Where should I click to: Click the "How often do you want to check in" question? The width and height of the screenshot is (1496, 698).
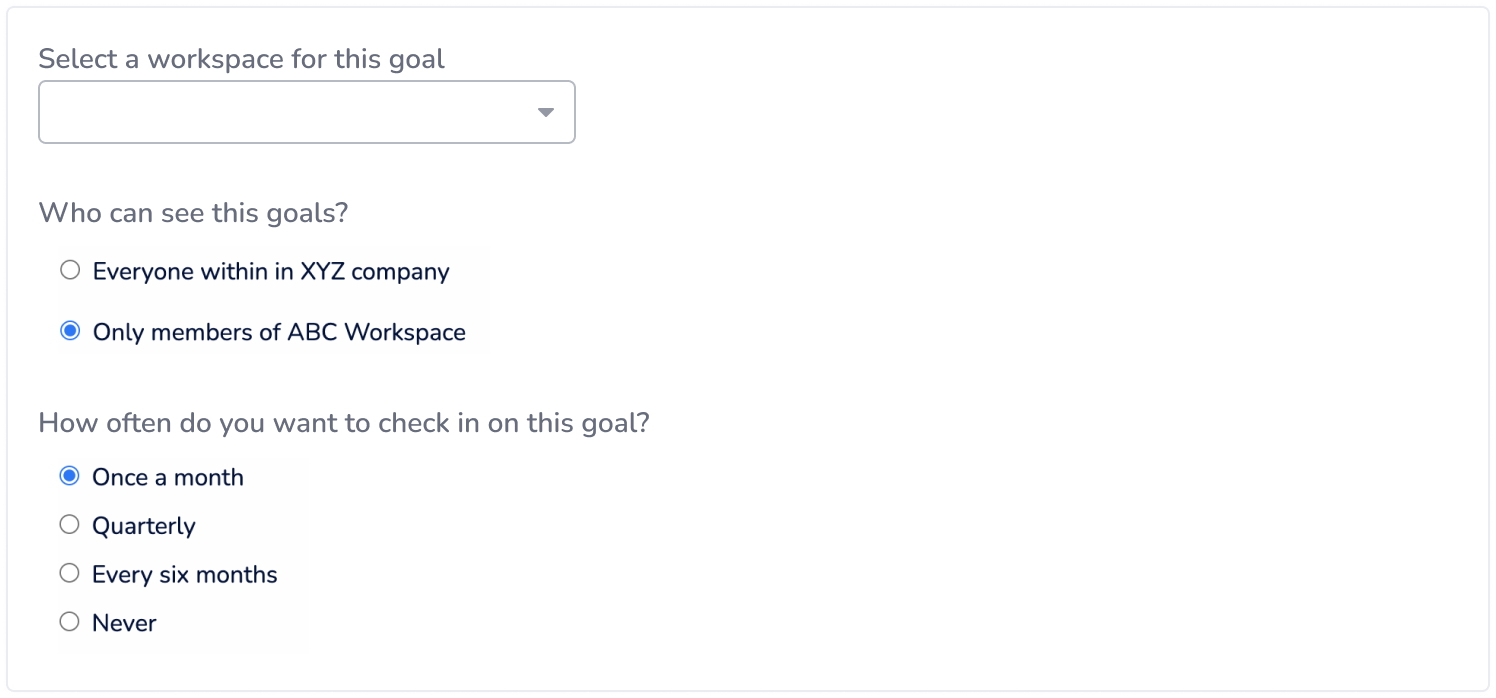[x=344, y=423]
